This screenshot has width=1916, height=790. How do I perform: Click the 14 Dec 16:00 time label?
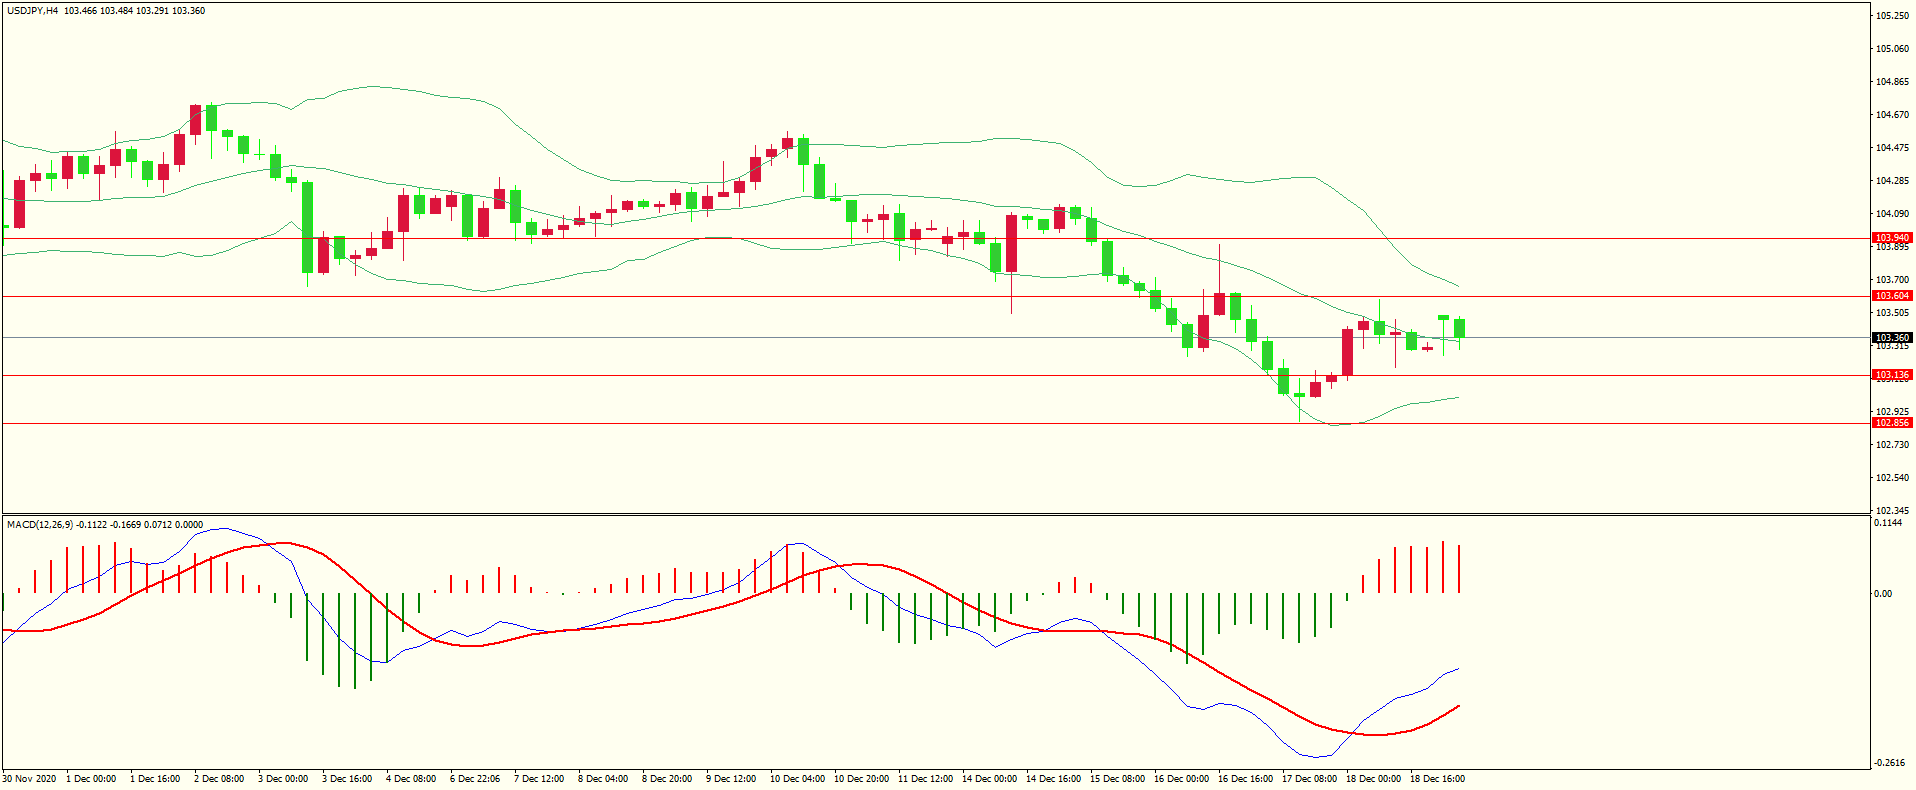coord(1053,779)
